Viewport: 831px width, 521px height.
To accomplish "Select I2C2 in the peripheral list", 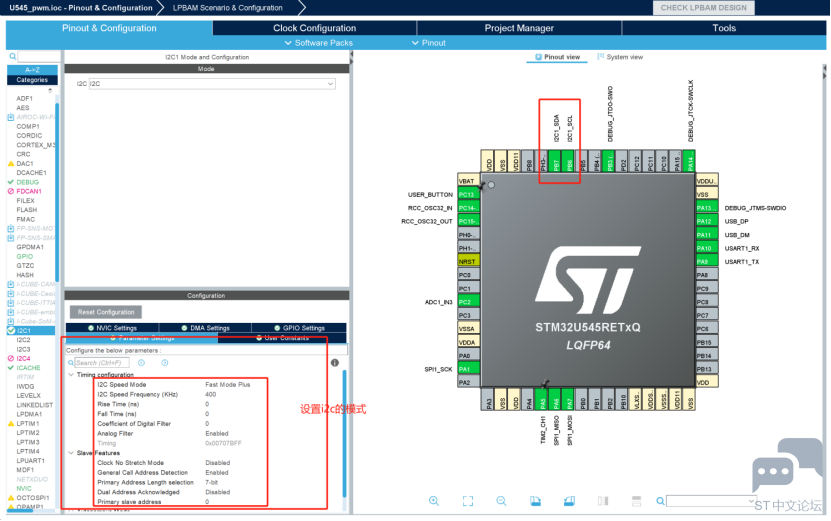I will [23, 340].
